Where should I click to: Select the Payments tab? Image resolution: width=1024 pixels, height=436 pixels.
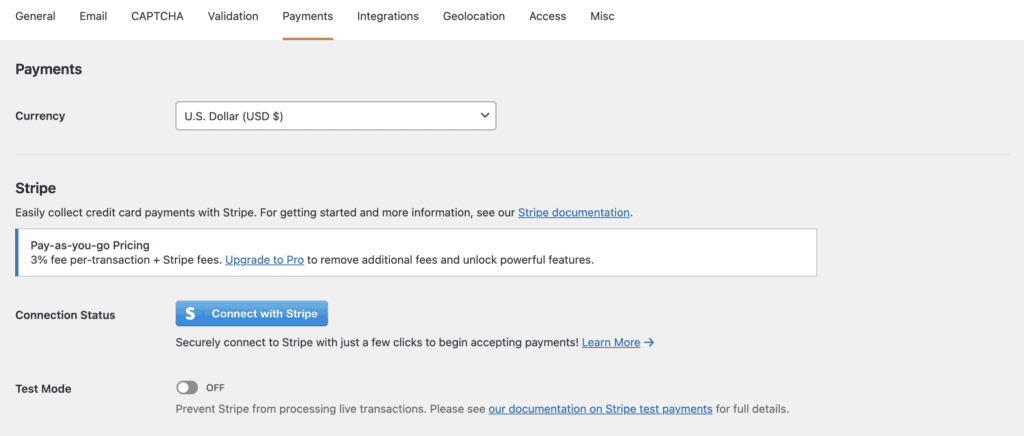click(308, 16)
